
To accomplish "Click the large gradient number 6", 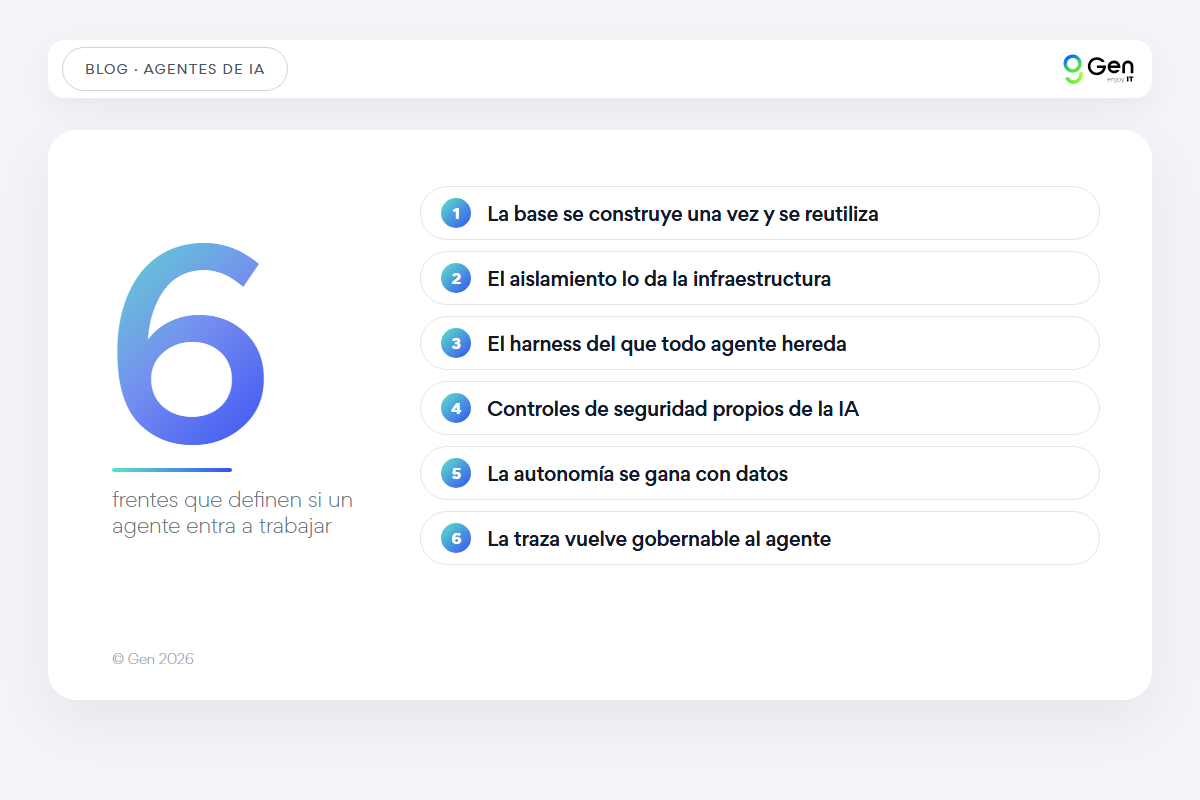I will coord(190,343).
